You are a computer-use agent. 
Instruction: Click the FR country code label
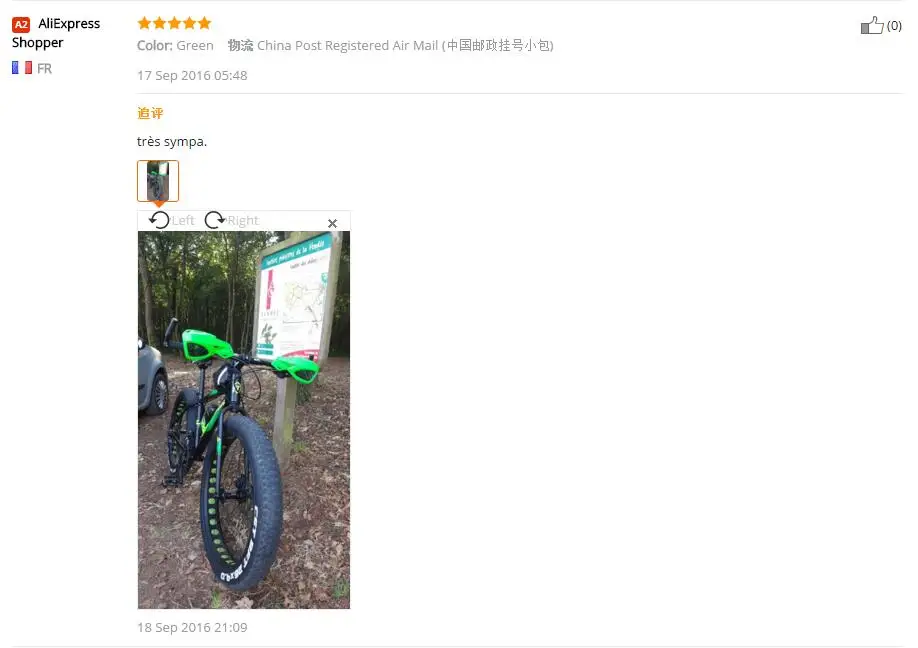tap(44, 68)
